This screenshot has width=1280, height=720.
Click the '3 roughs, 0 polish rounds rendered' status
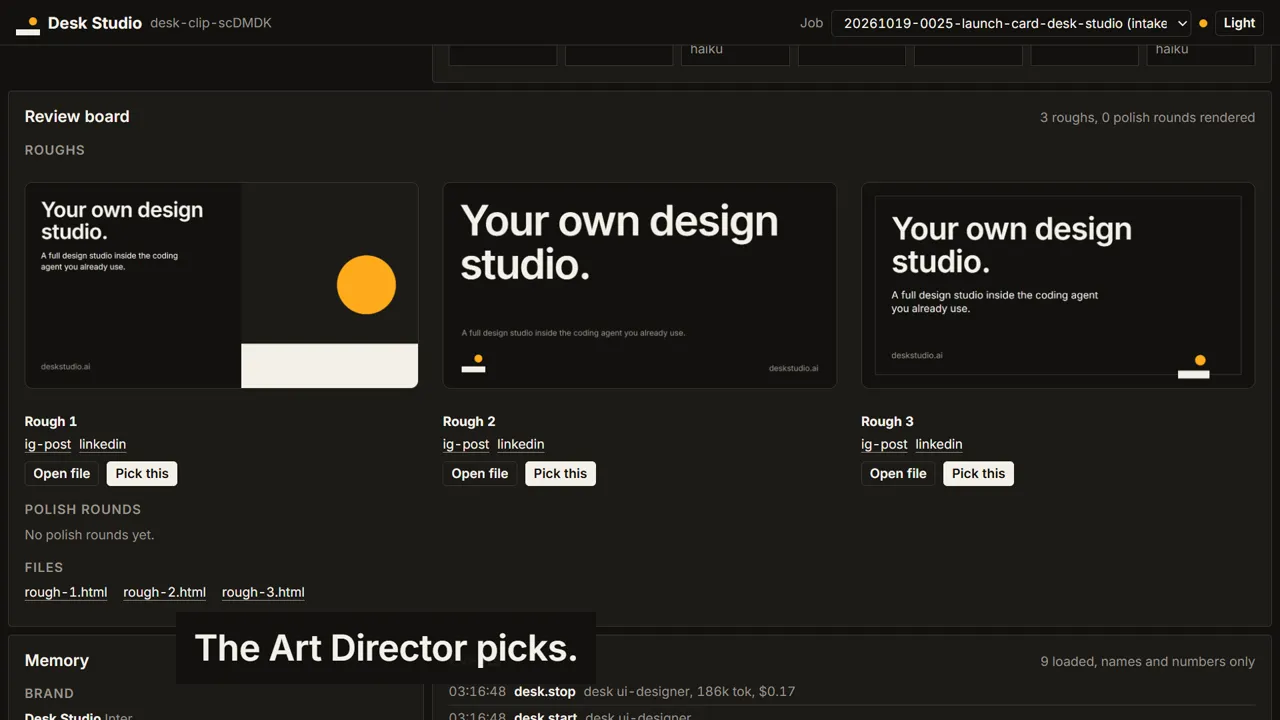(x=1147, y=117)
